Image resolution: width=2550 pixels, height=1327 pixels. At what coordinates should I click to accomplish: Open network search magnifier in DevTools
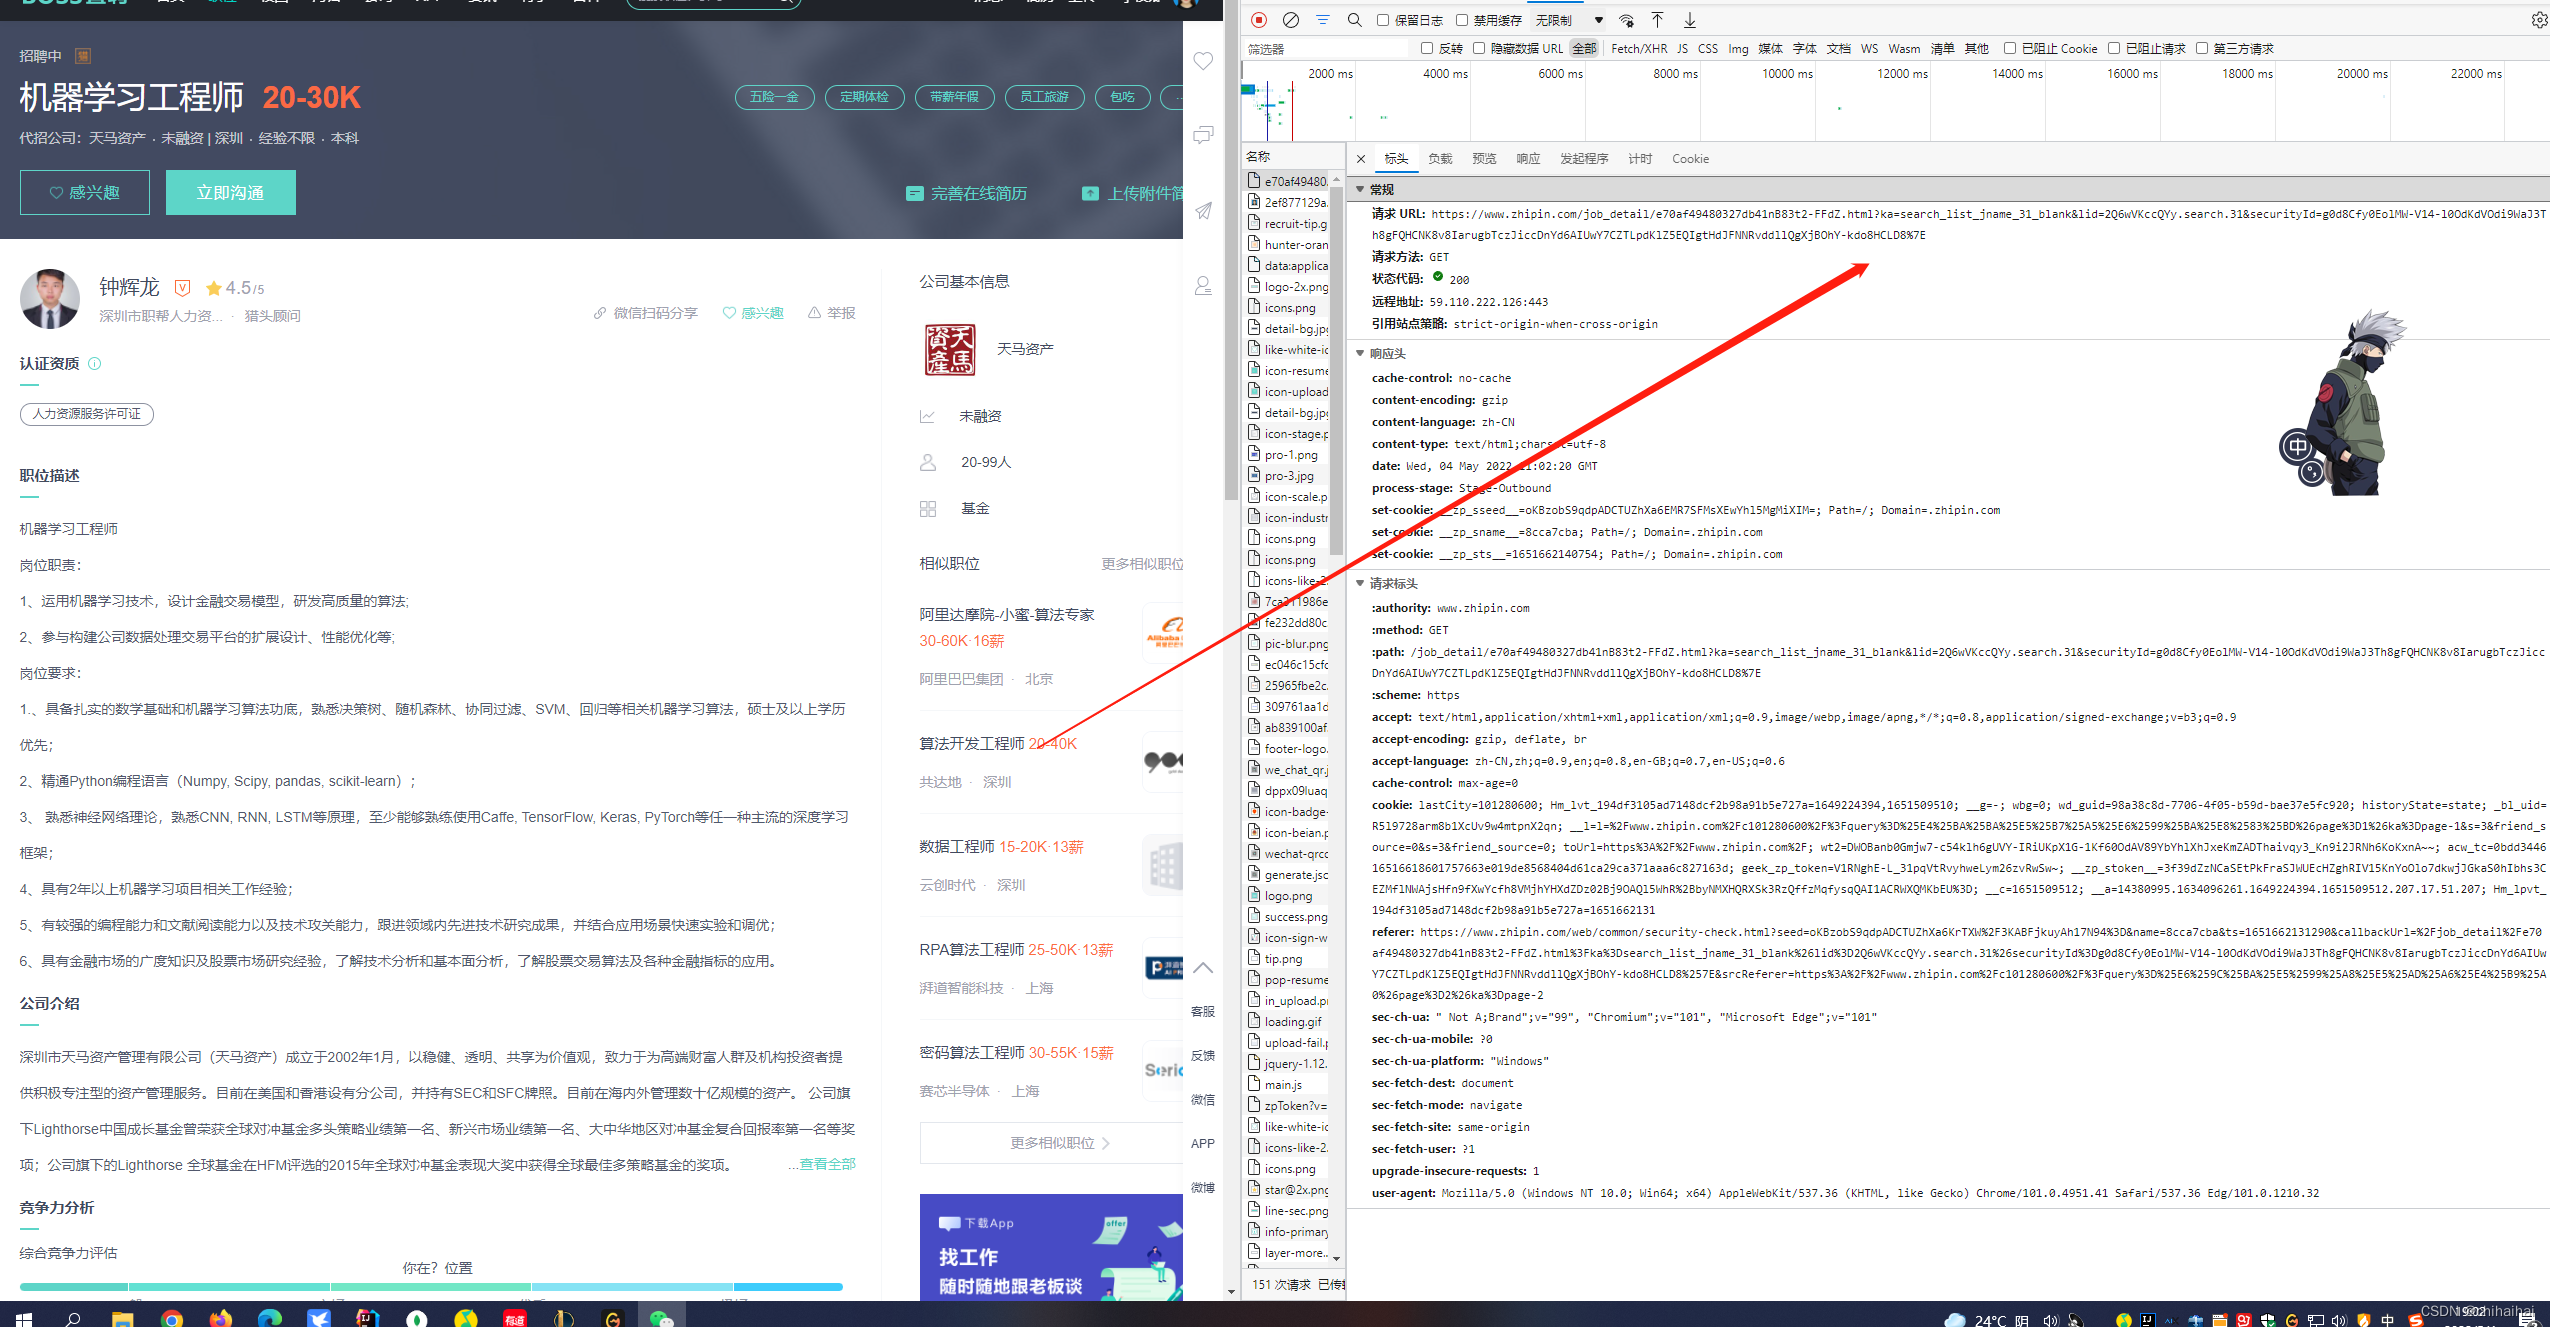(x=1355, y=20)
